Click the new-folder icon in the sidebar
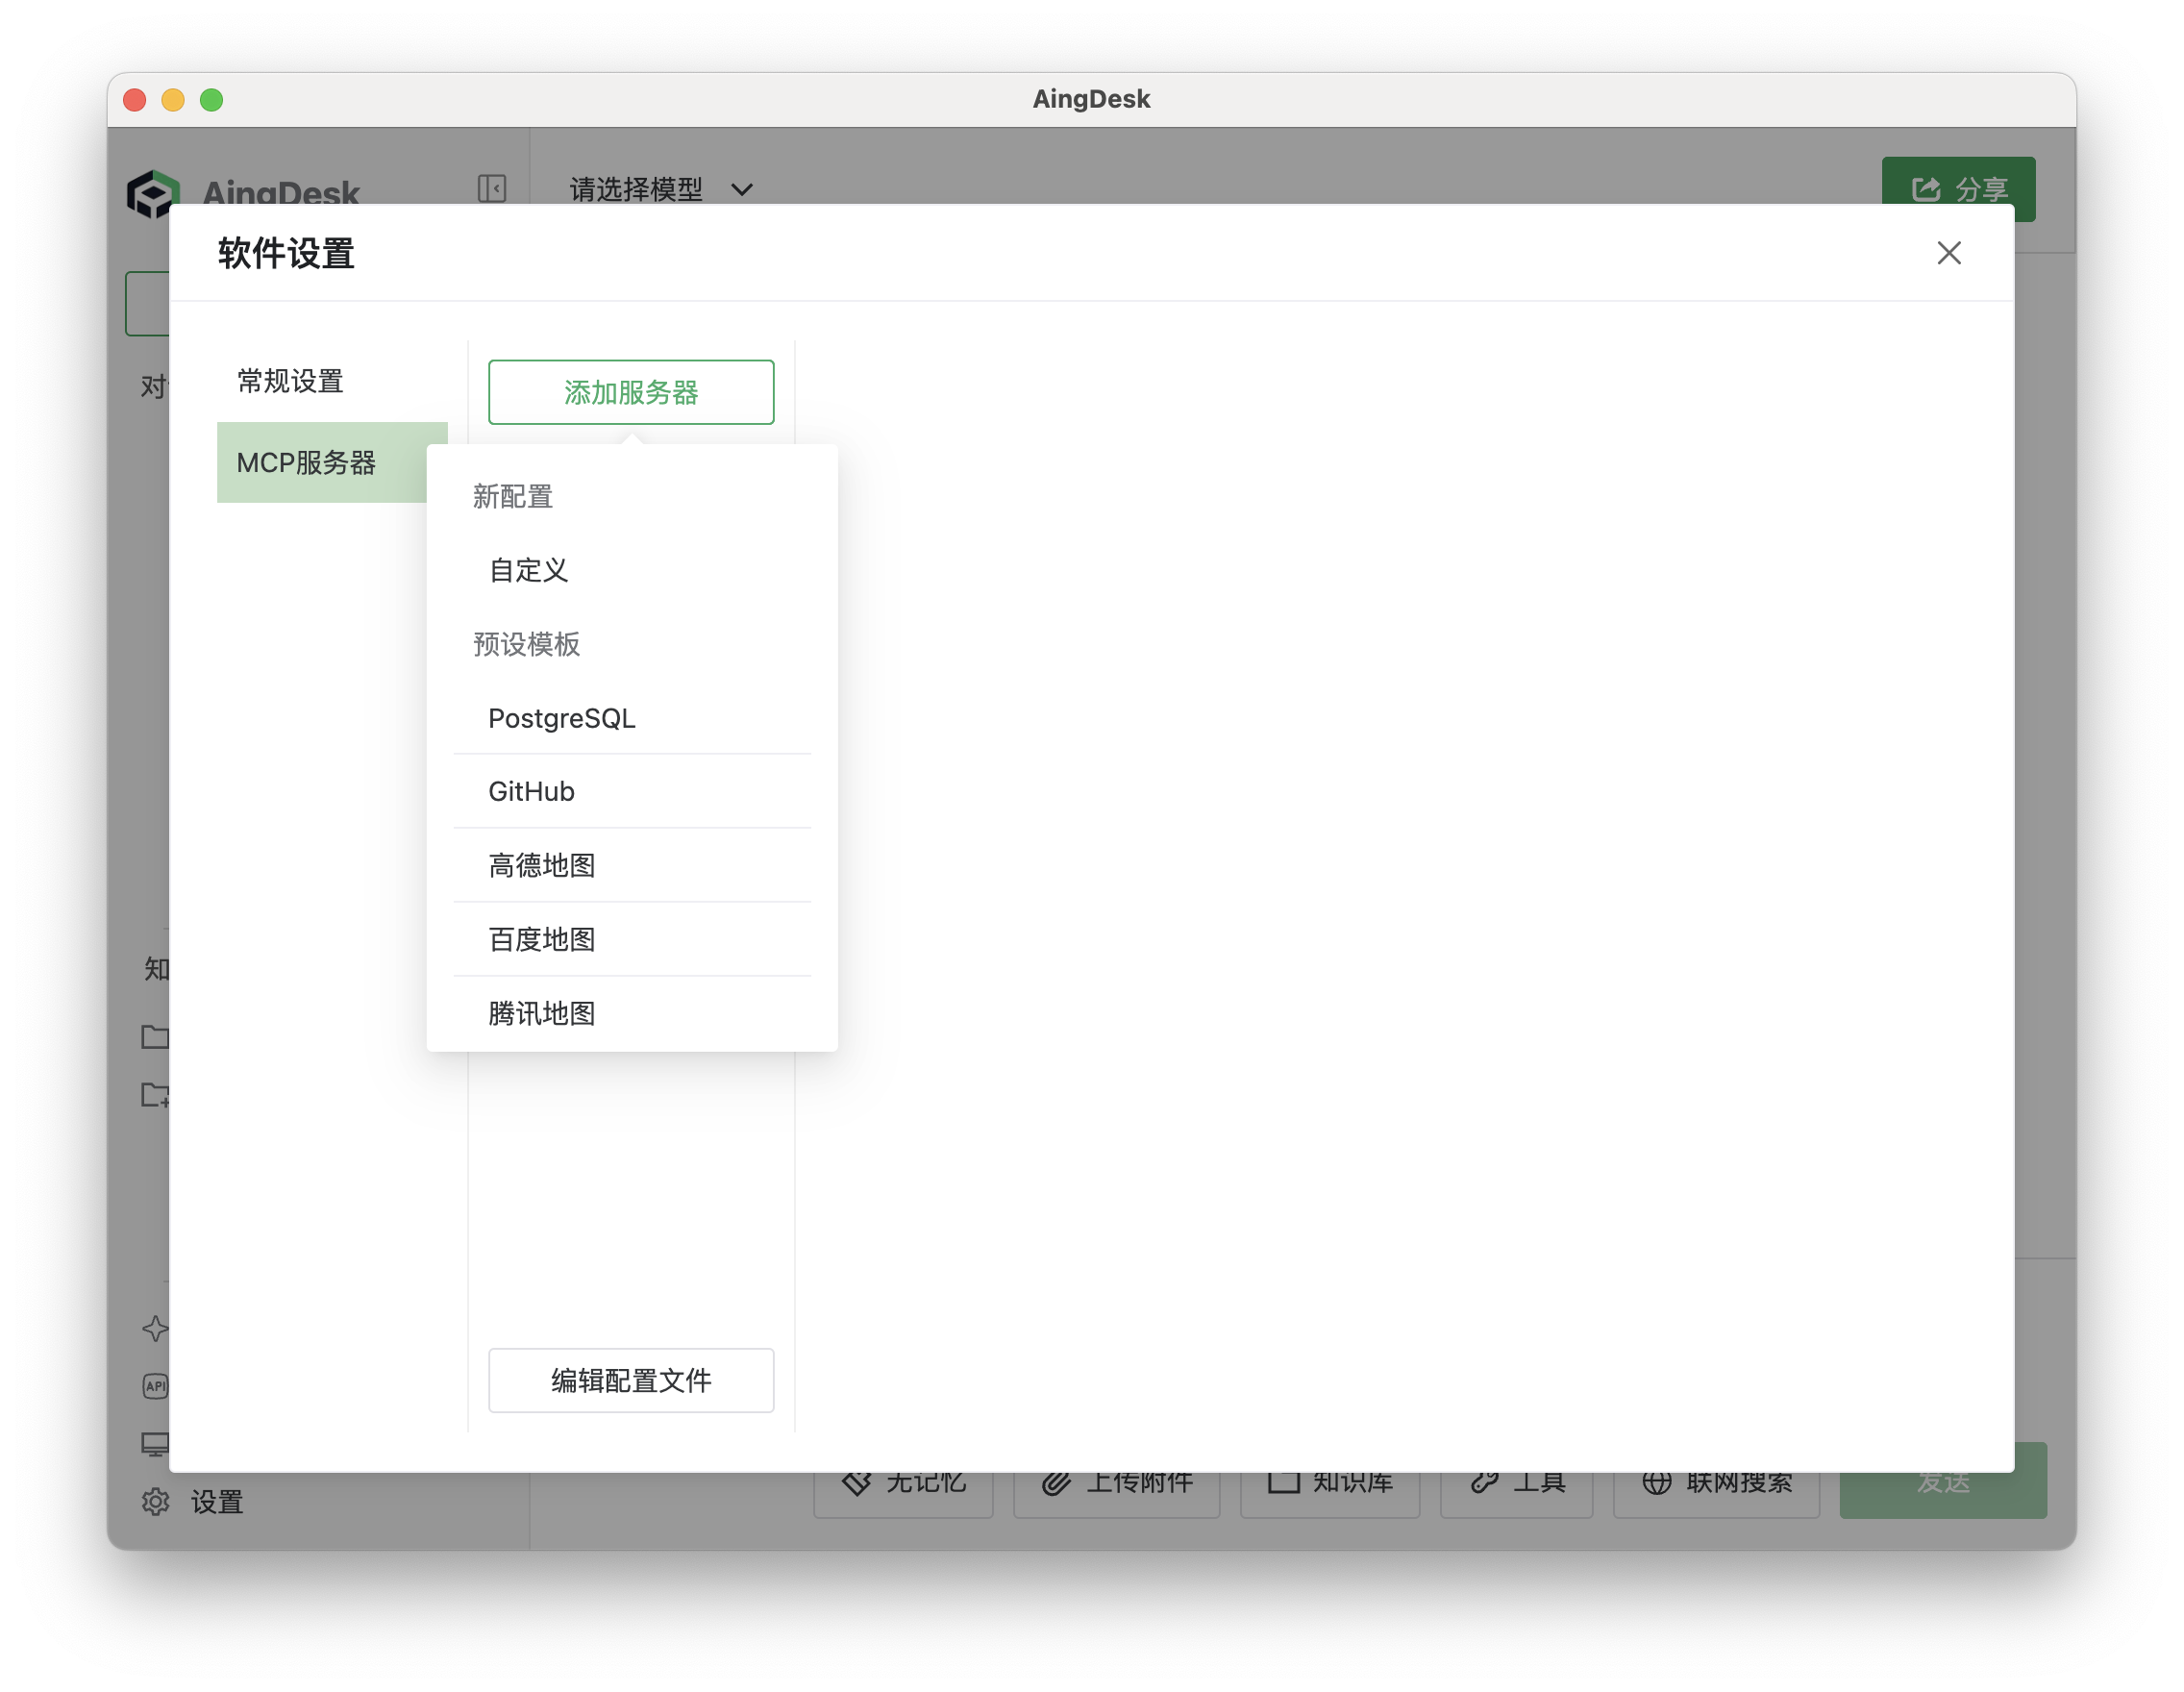 tap(158, 1095)
